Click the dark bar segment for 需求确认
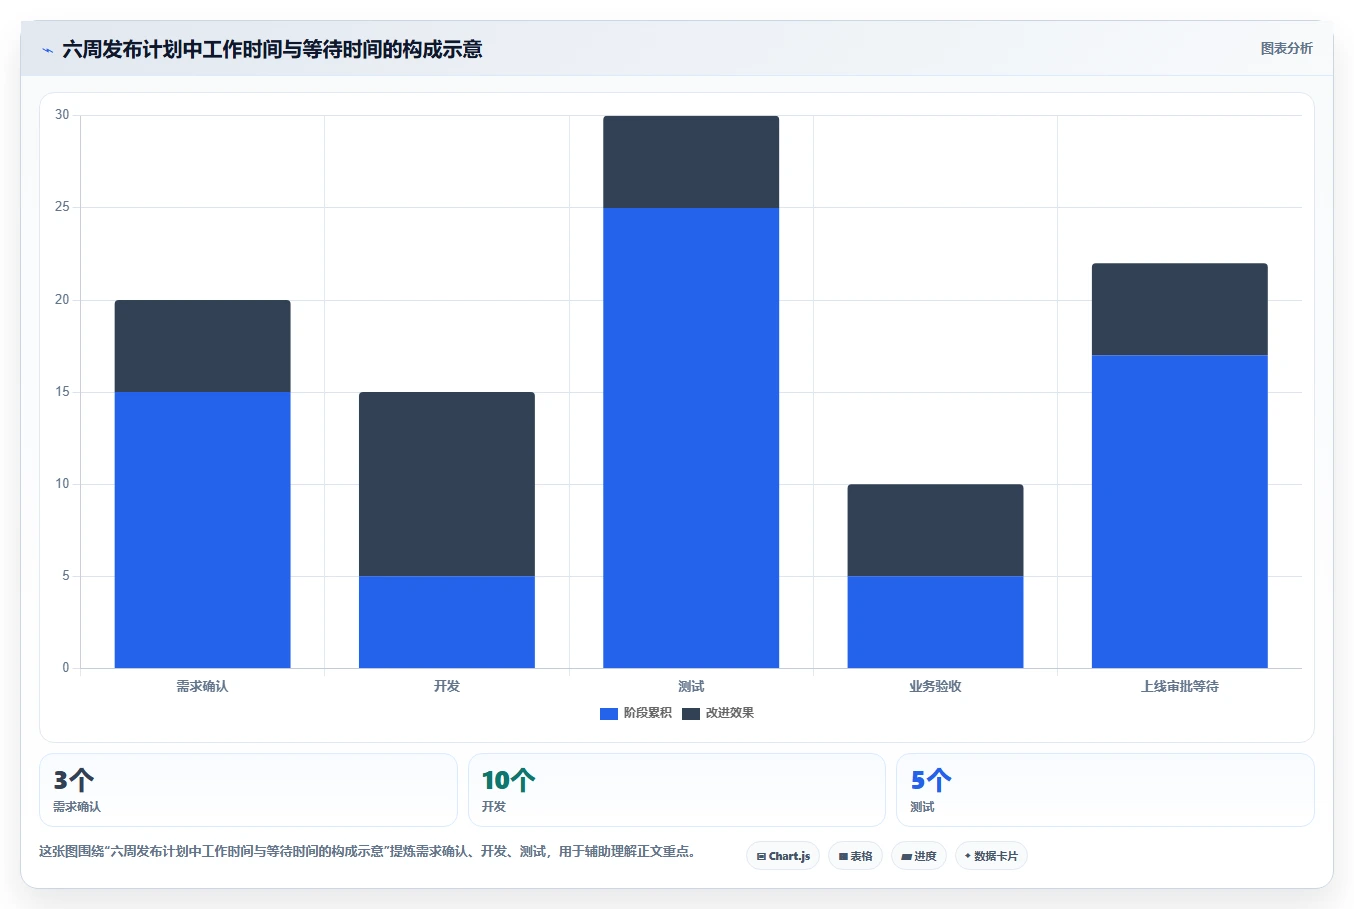The image size is (1354, 909). coord(203,346)
